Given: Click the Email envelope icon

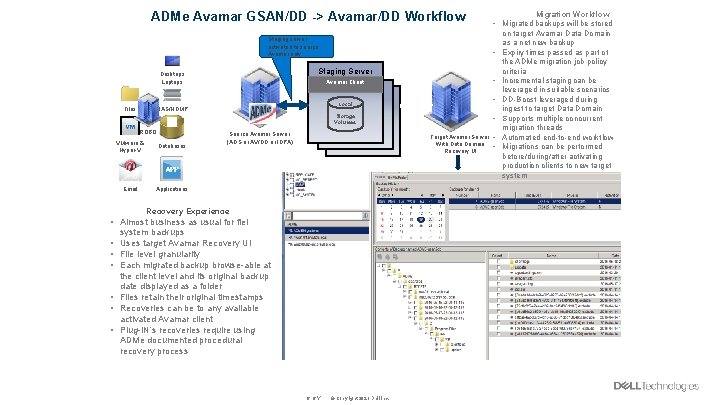Looking at the screenshot, I should 130,169.
